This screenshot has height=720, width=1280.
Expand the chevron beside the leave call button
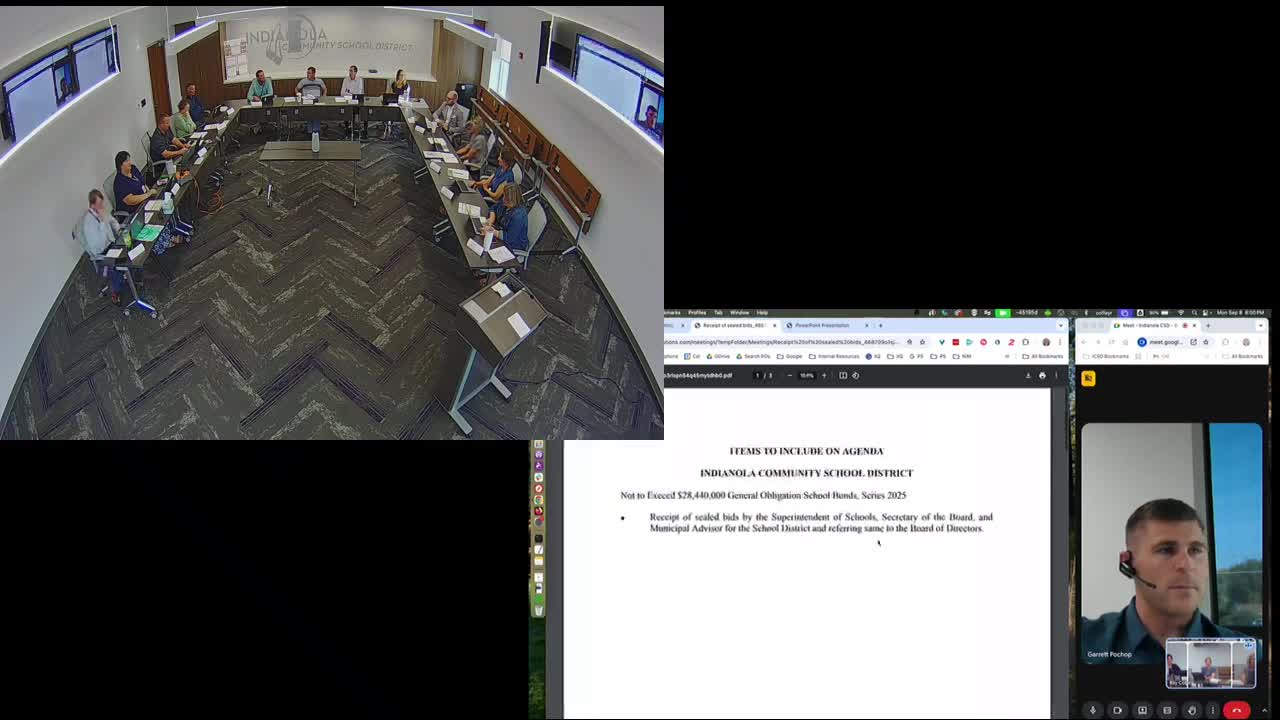1264,710
